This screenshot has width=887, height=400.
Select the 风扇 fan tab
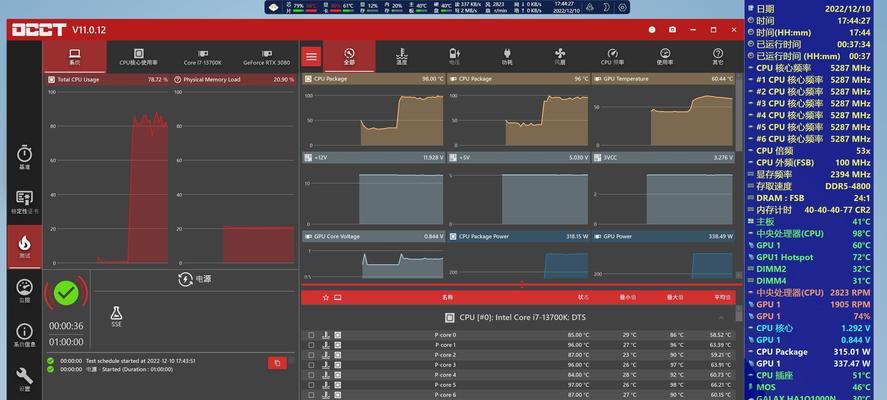click(559, 56)
